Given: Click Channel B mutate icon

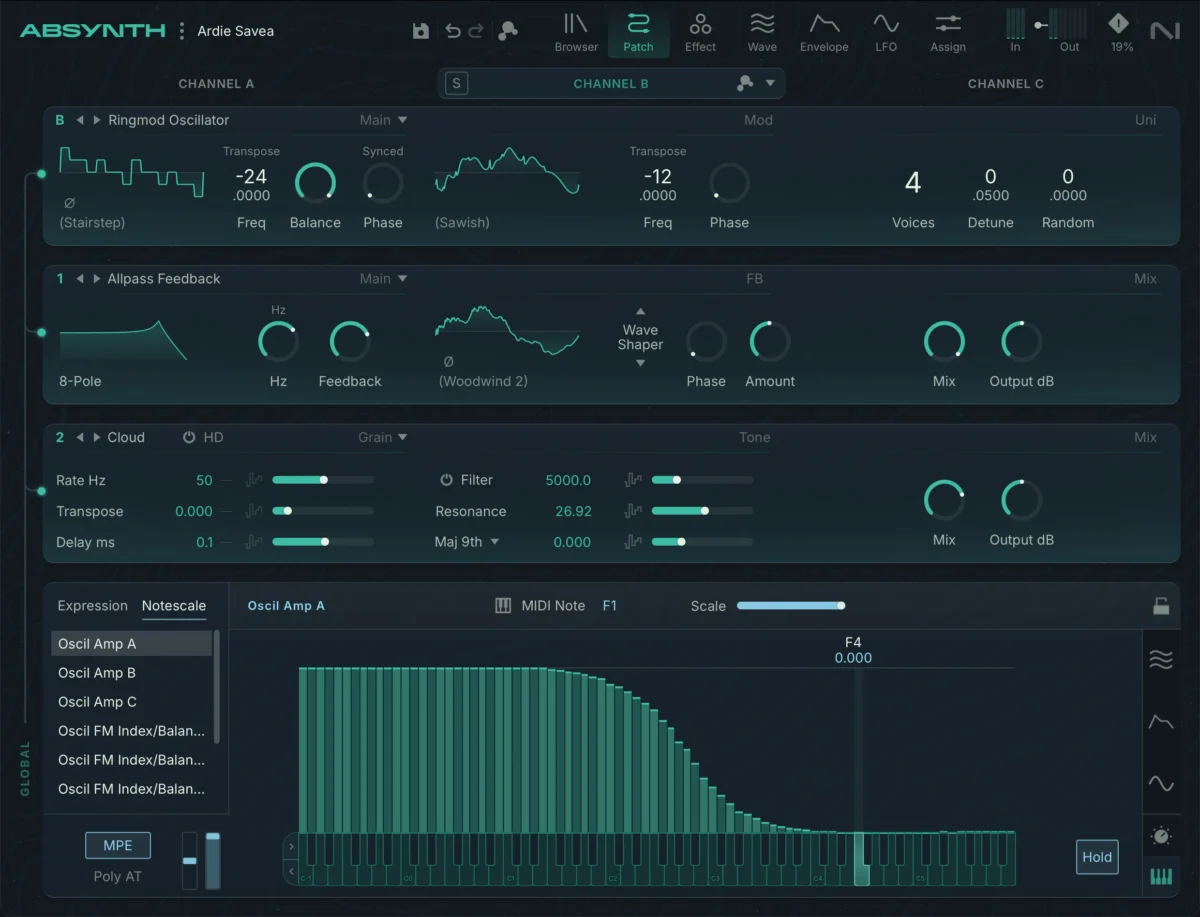Looking at the screenshot, I should [x=745, y=84].
